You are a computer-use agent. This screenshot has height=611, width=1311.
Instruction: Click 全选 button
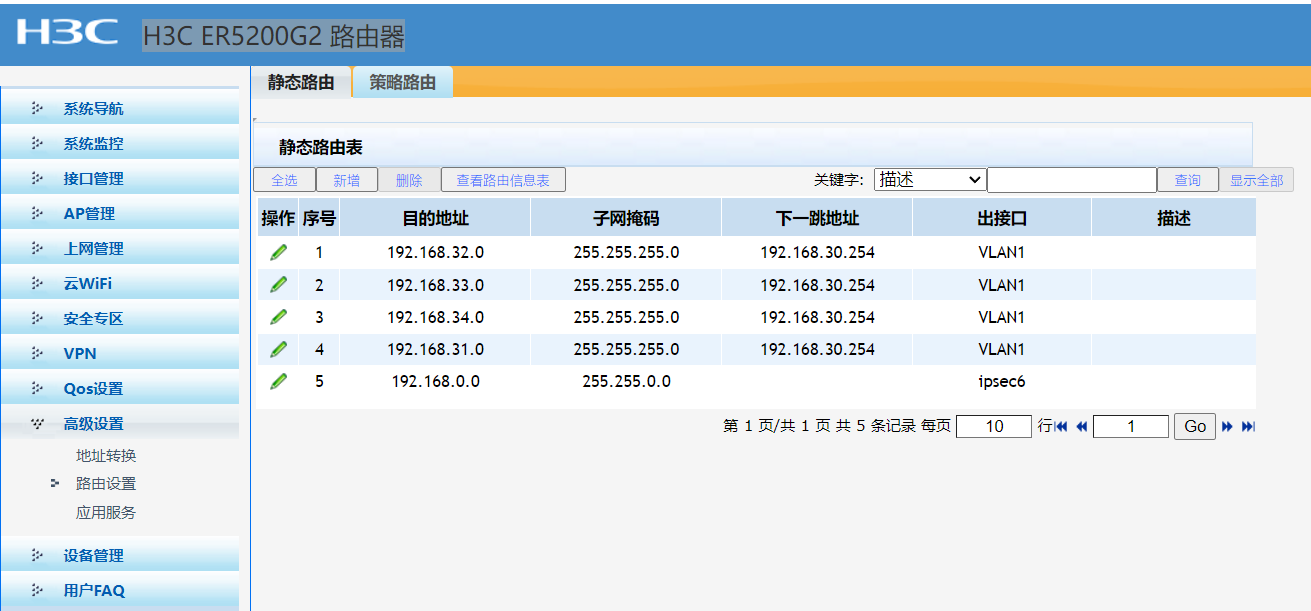[x=284, y=180]
